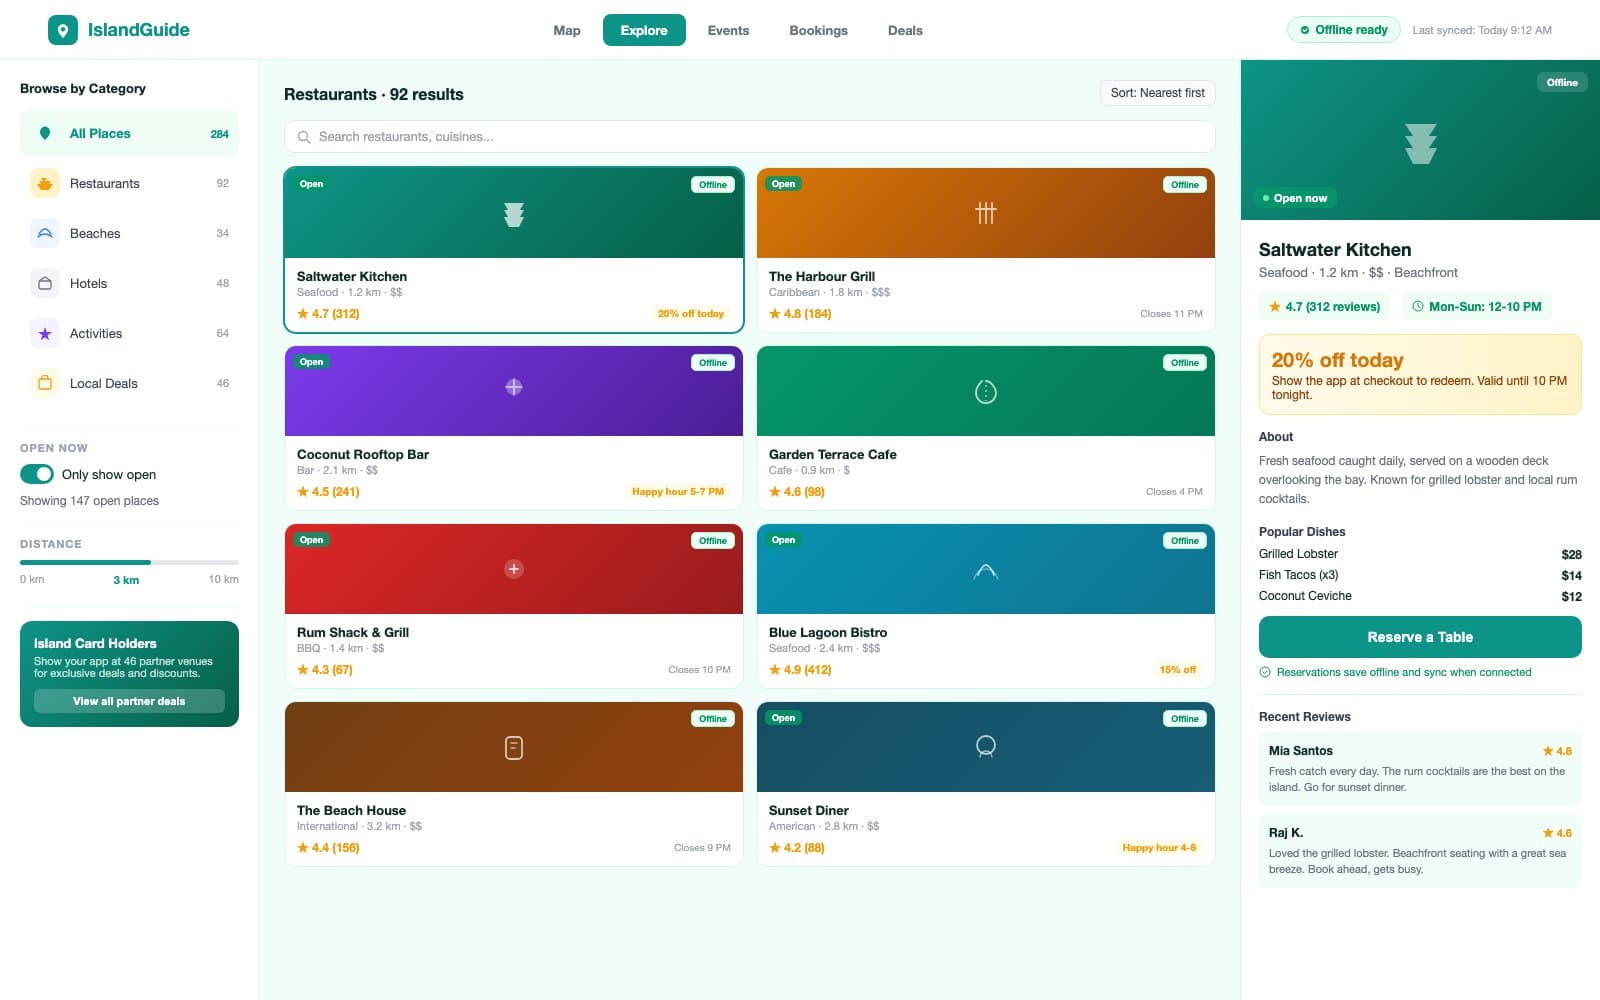Click the 4.7 (312 reviews) rating chip
Screen dimensions: 1600x1000
tap(1324, 307)
